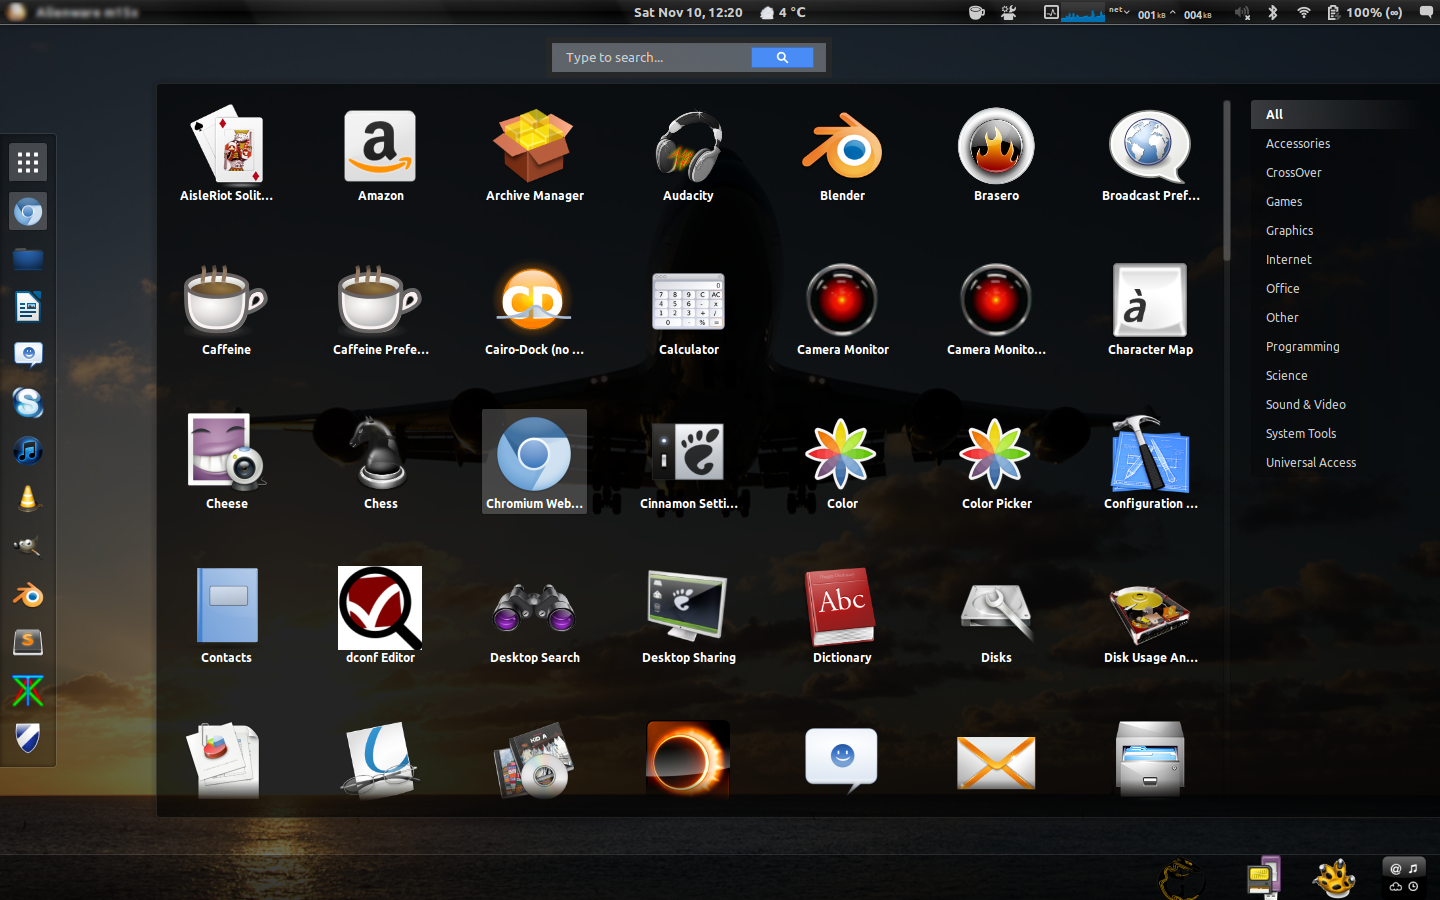Open Skype from the side dock

tap(28, 403)
